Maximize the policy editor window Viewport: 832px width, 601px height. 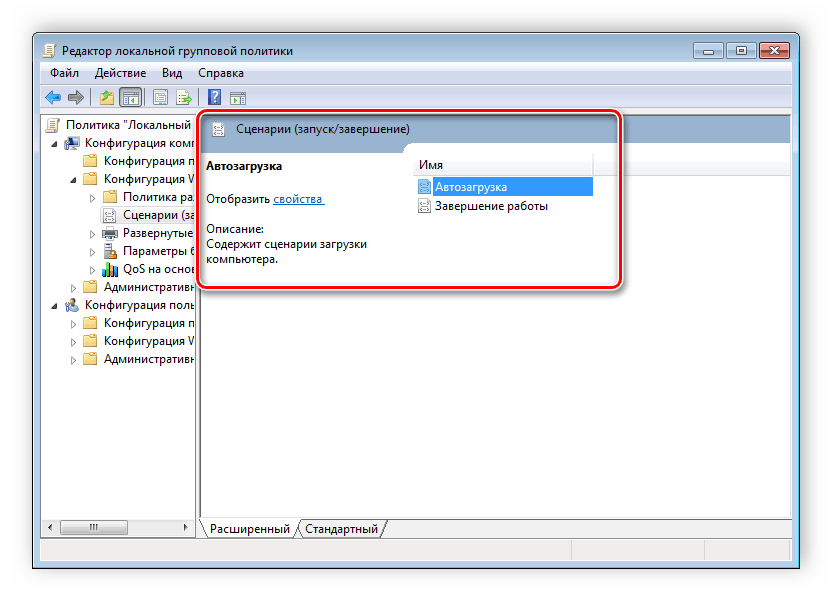(741, 51)
